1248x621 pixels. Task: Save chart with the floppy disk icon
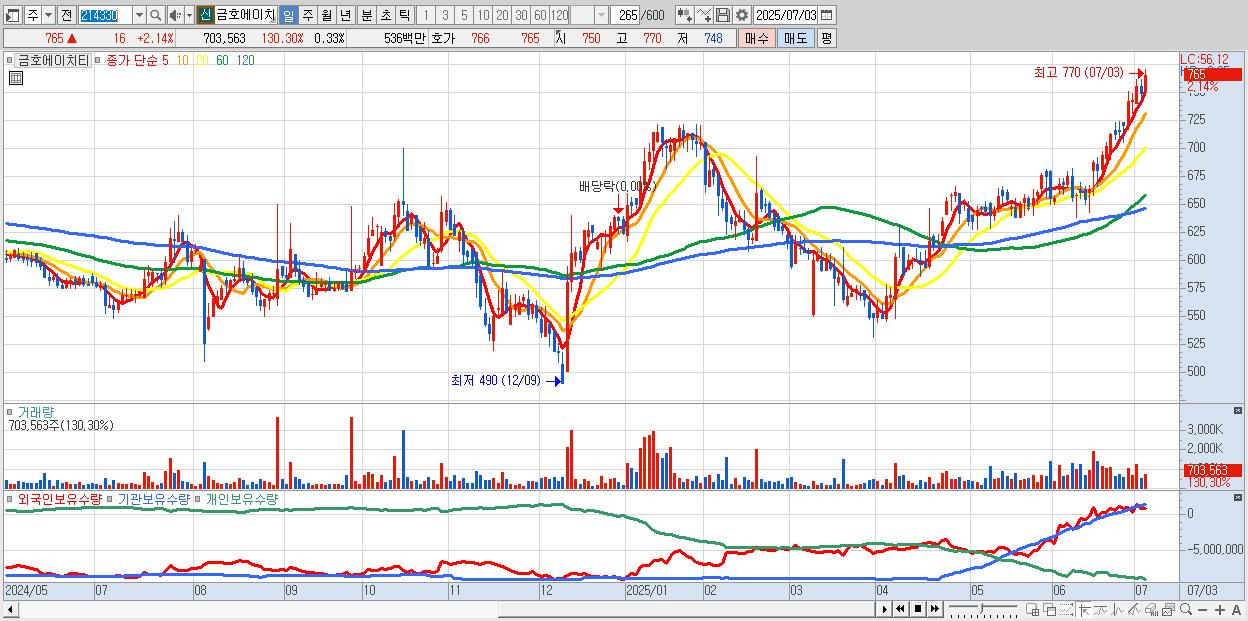tap(723, 15)
